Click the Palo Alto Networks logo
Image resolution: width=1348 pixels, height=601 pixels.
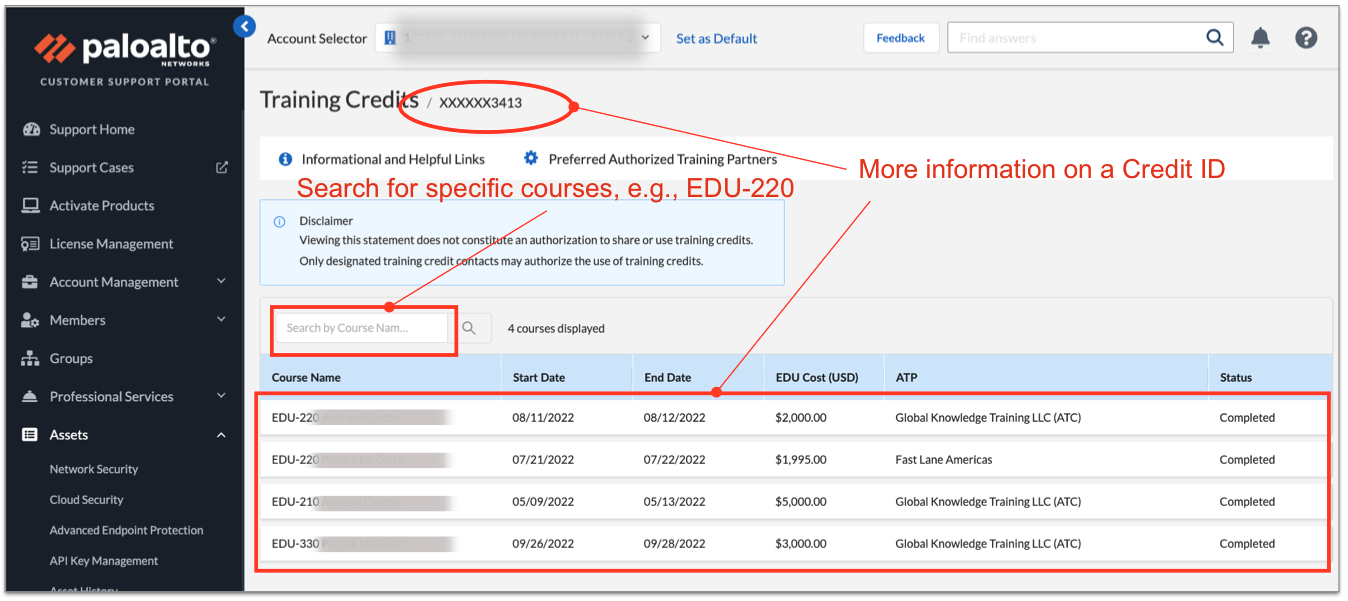[125, 48]
